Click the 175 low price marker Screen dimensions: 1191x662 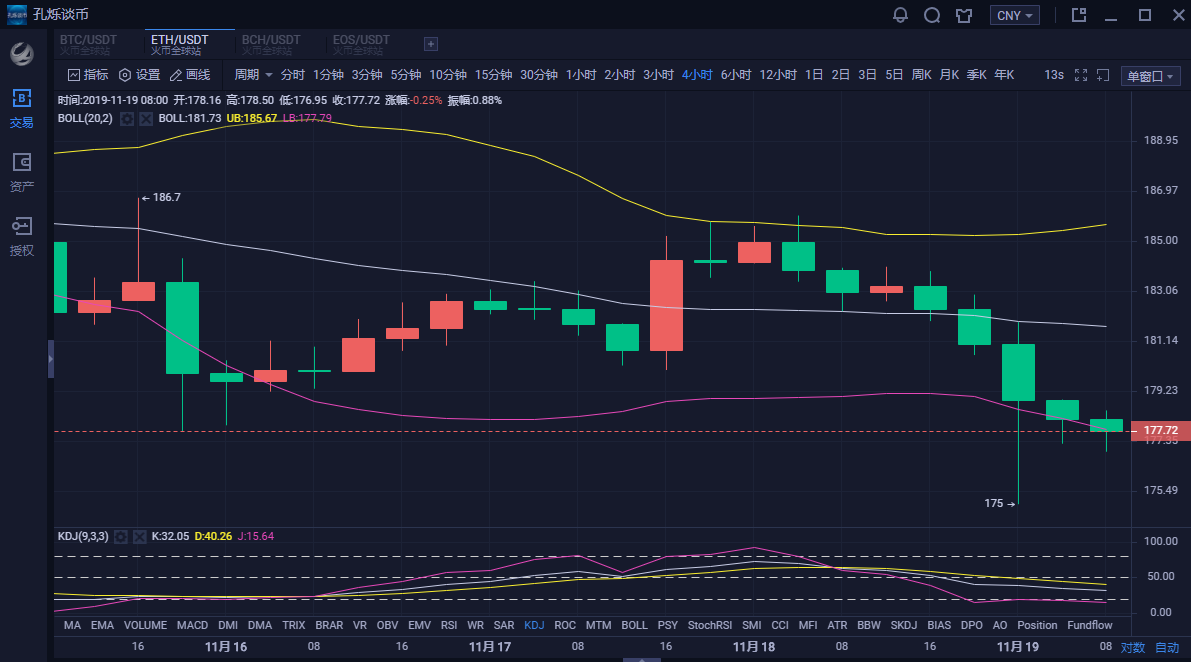[1000, 503]
